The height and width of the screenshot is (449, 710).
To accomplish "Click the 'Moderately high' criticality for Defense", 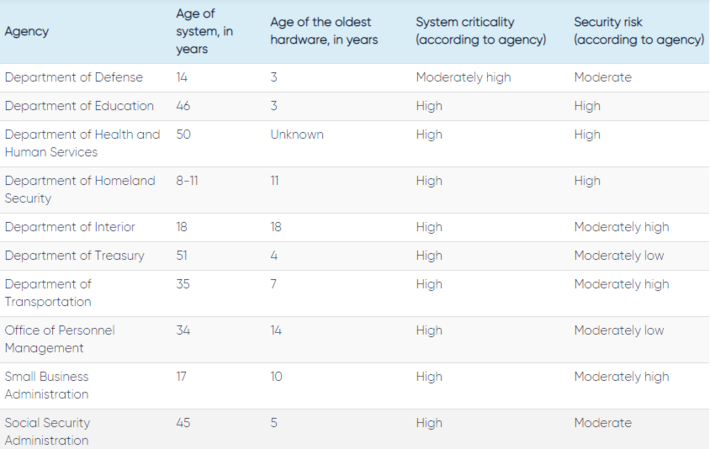I will (x=463, y=77).
